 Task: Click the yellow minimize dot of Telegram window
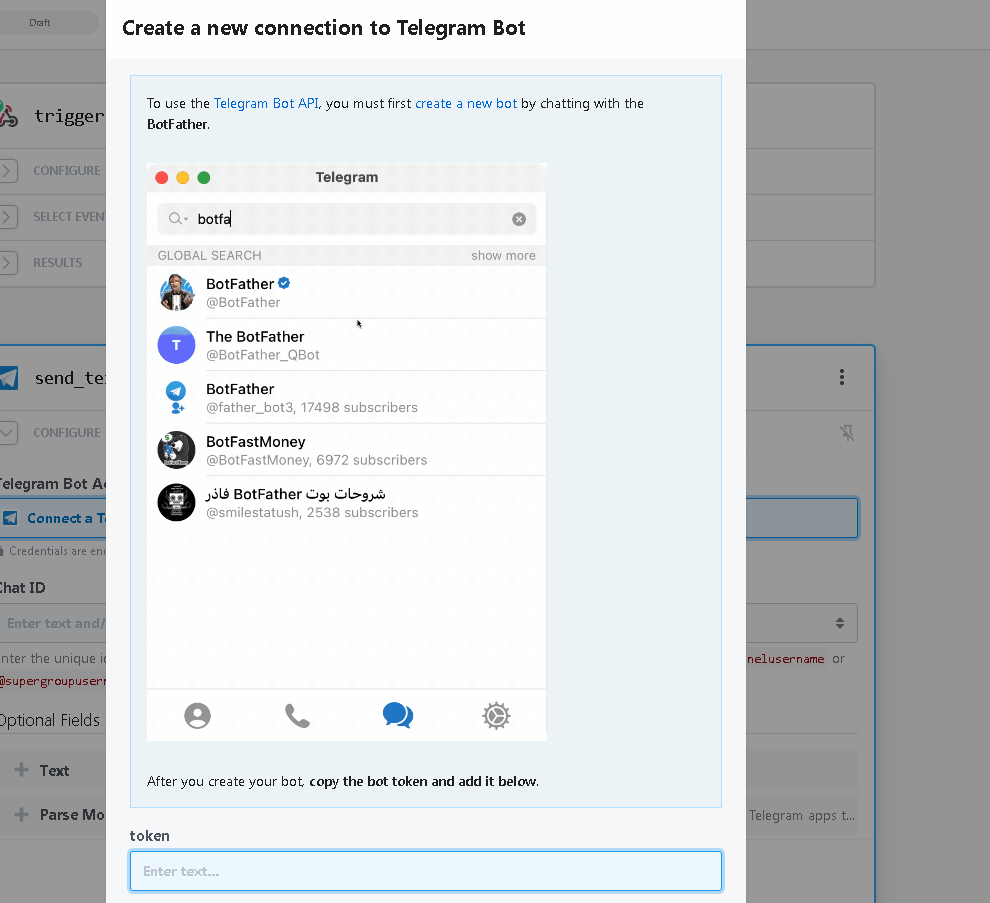click(x=182, y=177)
